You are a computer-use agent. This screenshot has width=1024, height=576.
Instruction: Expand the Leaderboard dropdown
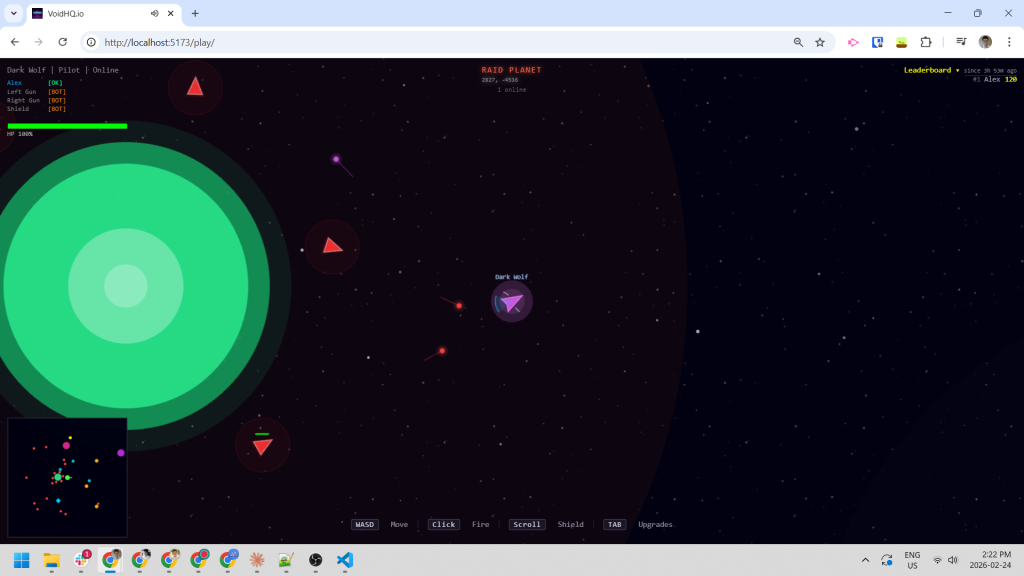pyautogui.click(x=930, y=70)
